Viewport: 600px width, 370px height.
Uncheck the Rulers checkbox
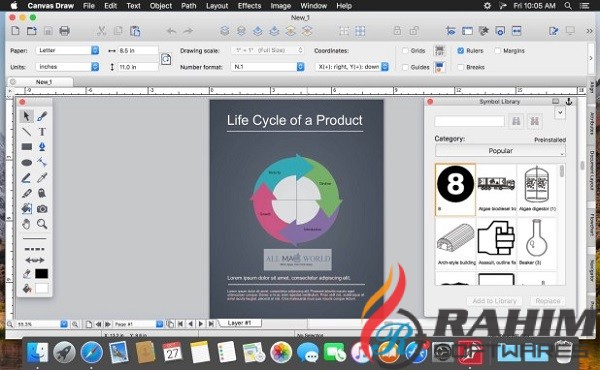click(x=461, y=51)
